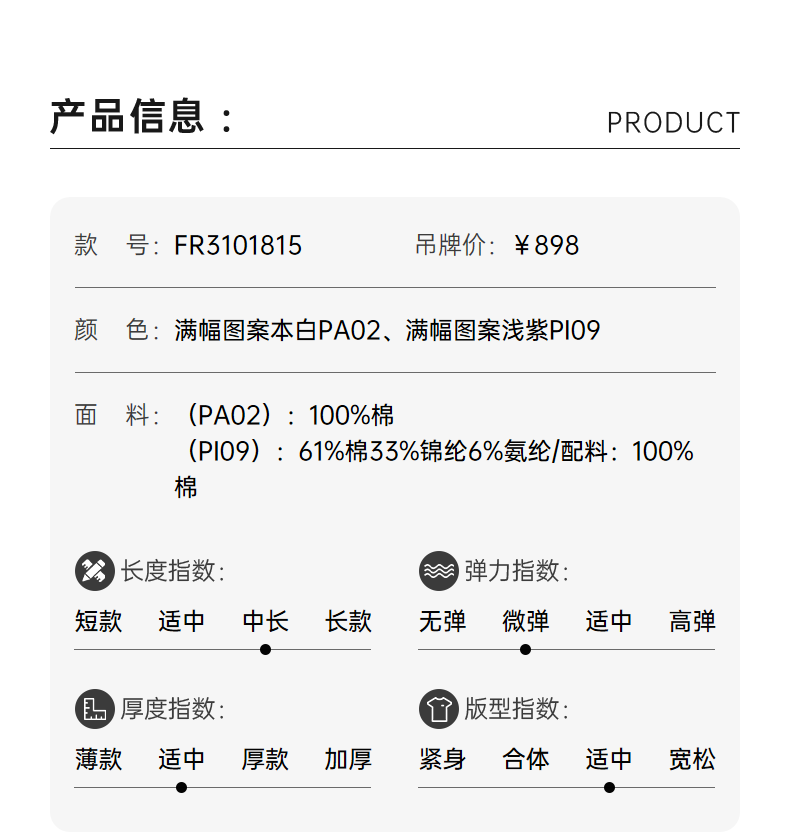Select 短款 on the length scale
The image size is (790, 832).
(98, 621)
